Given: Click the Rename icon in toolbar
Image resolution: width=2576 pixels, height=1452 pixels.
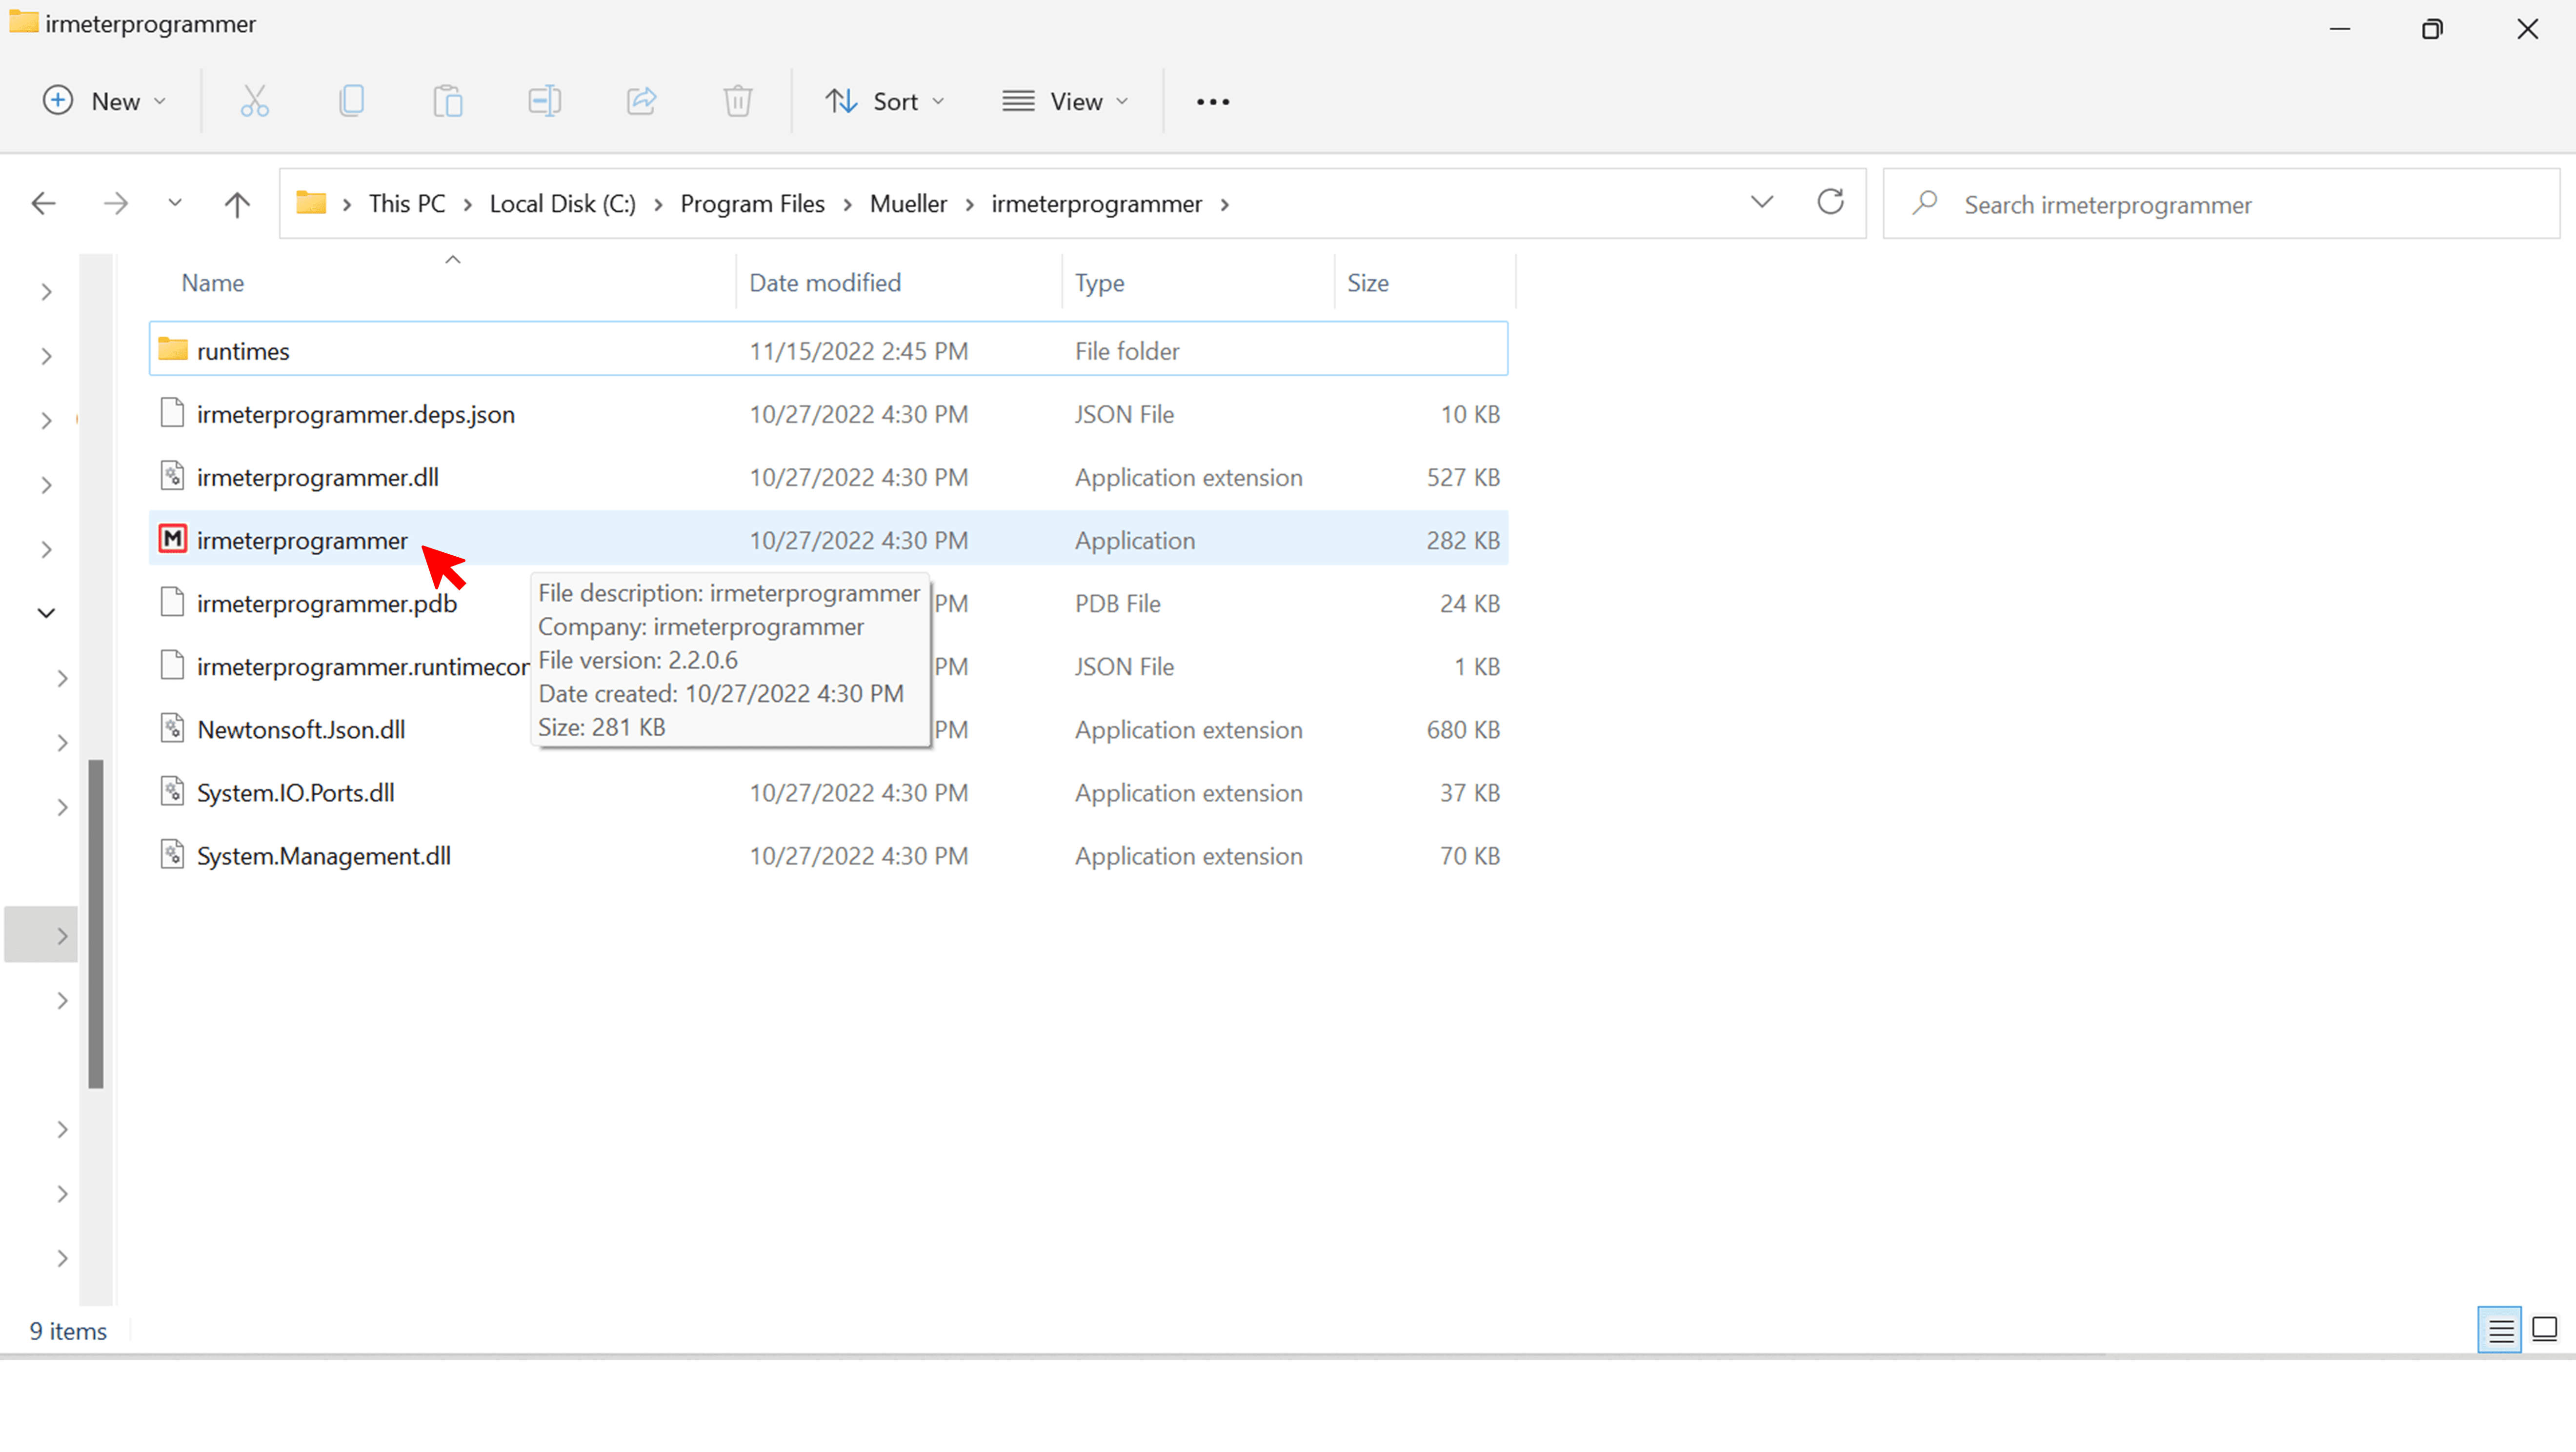Looking at the screenshot, I should [545, 101].
